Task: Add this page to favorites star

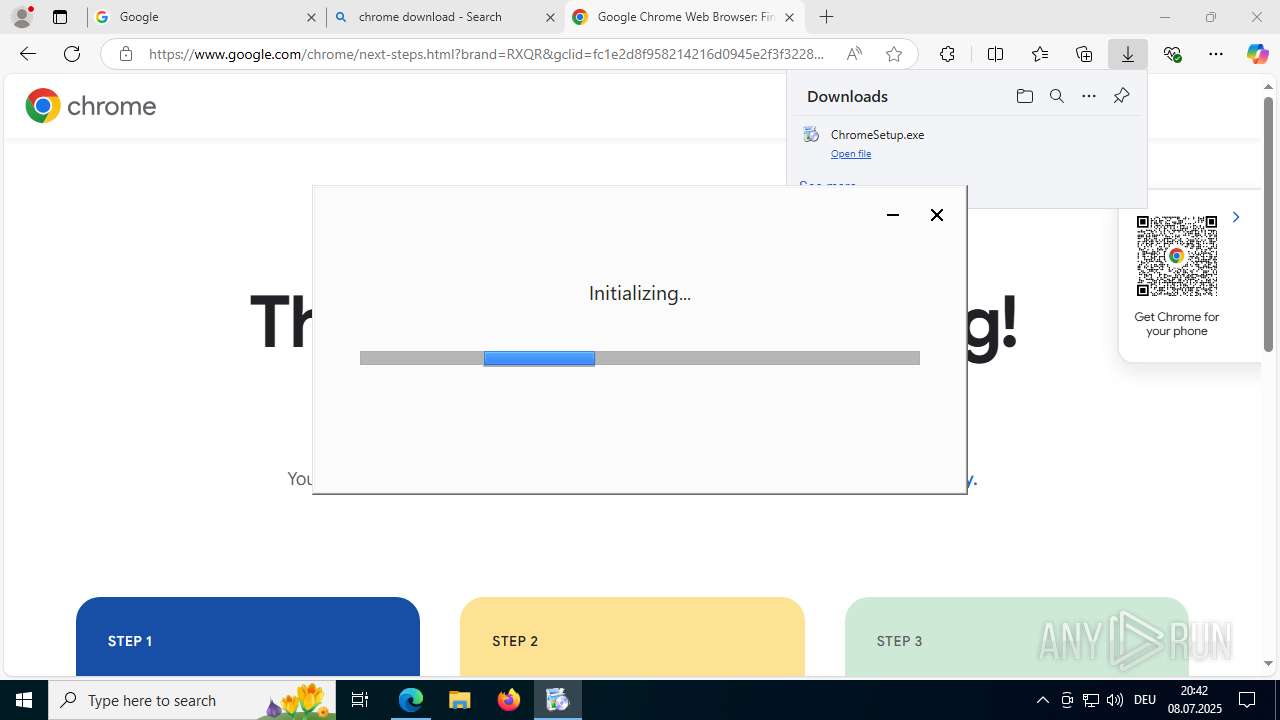Action: 894,54
